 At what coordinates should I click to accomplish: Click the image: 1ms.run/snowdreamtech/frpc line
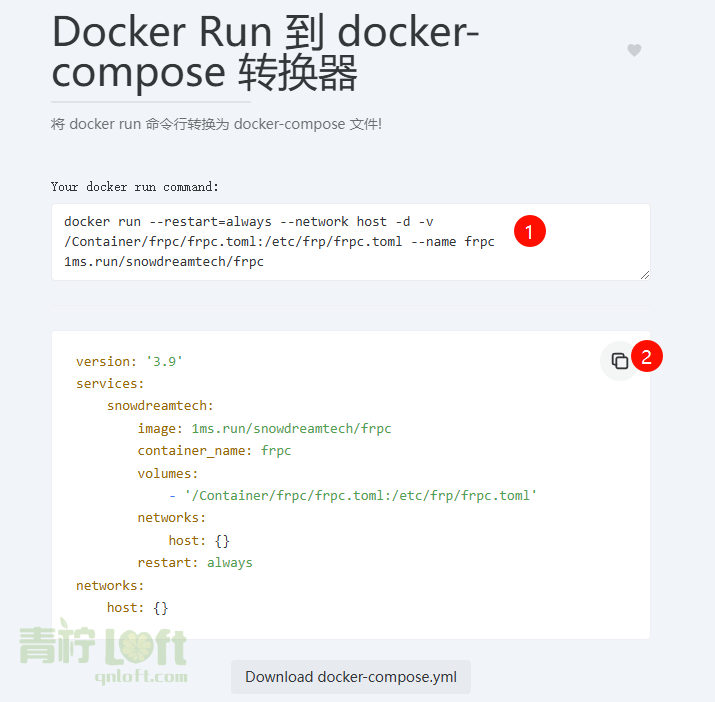264,429
